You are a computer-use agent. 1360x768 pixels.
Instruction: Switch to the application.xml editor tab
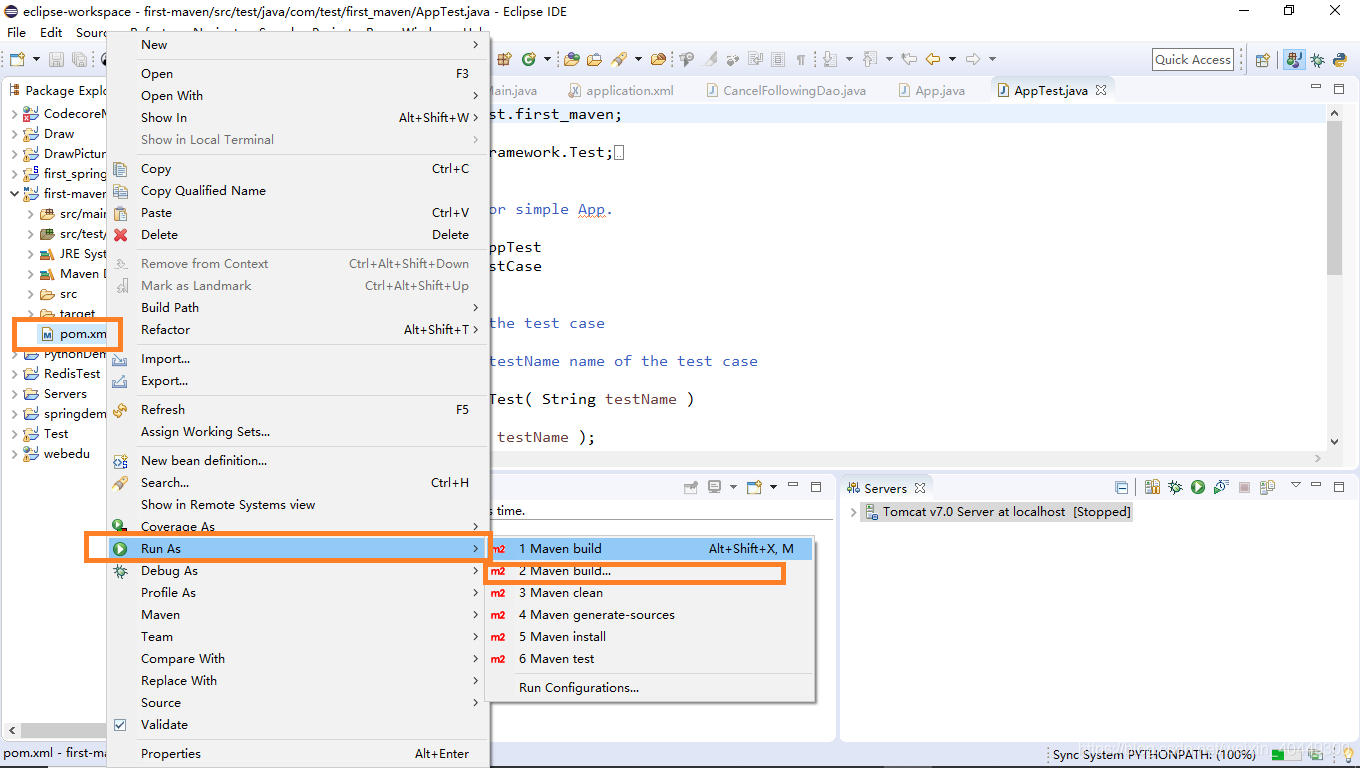click(x=619, y=90)
